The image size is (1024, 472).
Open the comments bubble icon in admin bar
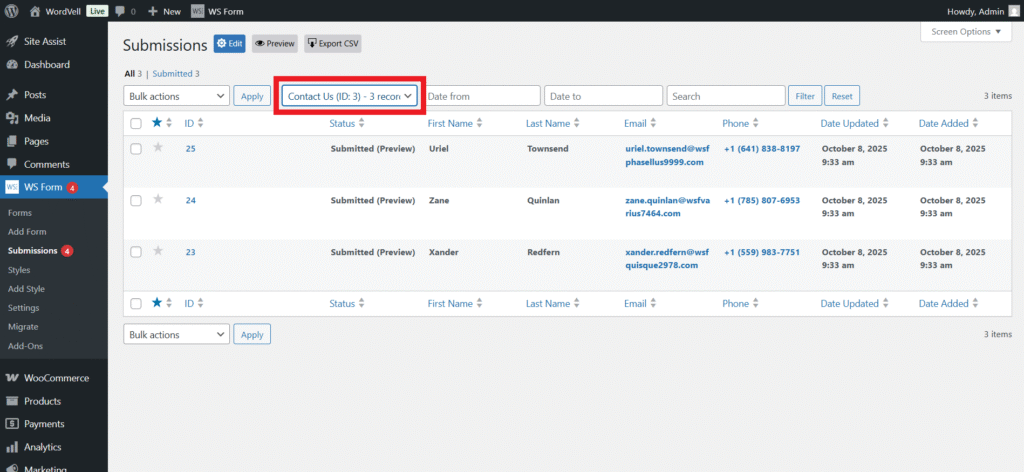pos(120,11)
